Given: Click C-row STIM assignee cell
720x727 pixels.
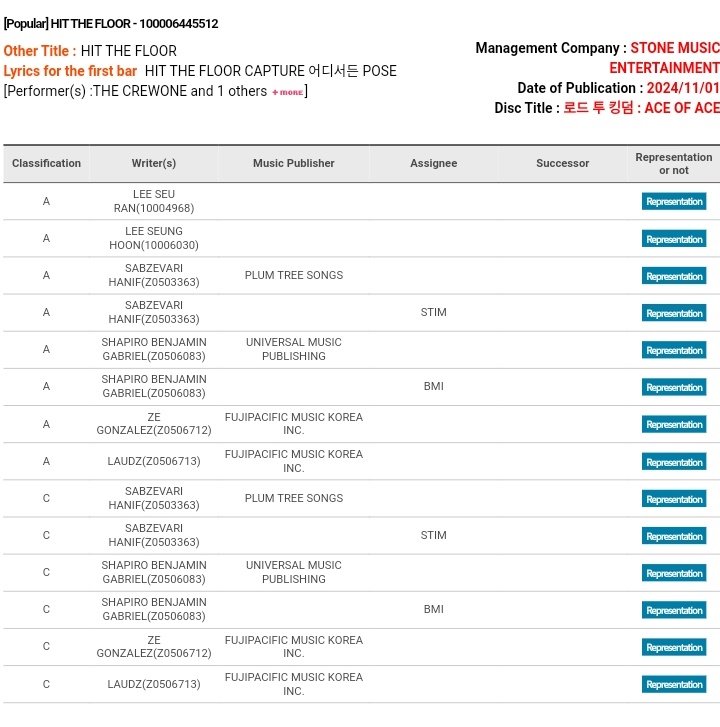Looking at the screenshot, I should tap(433, 536).
